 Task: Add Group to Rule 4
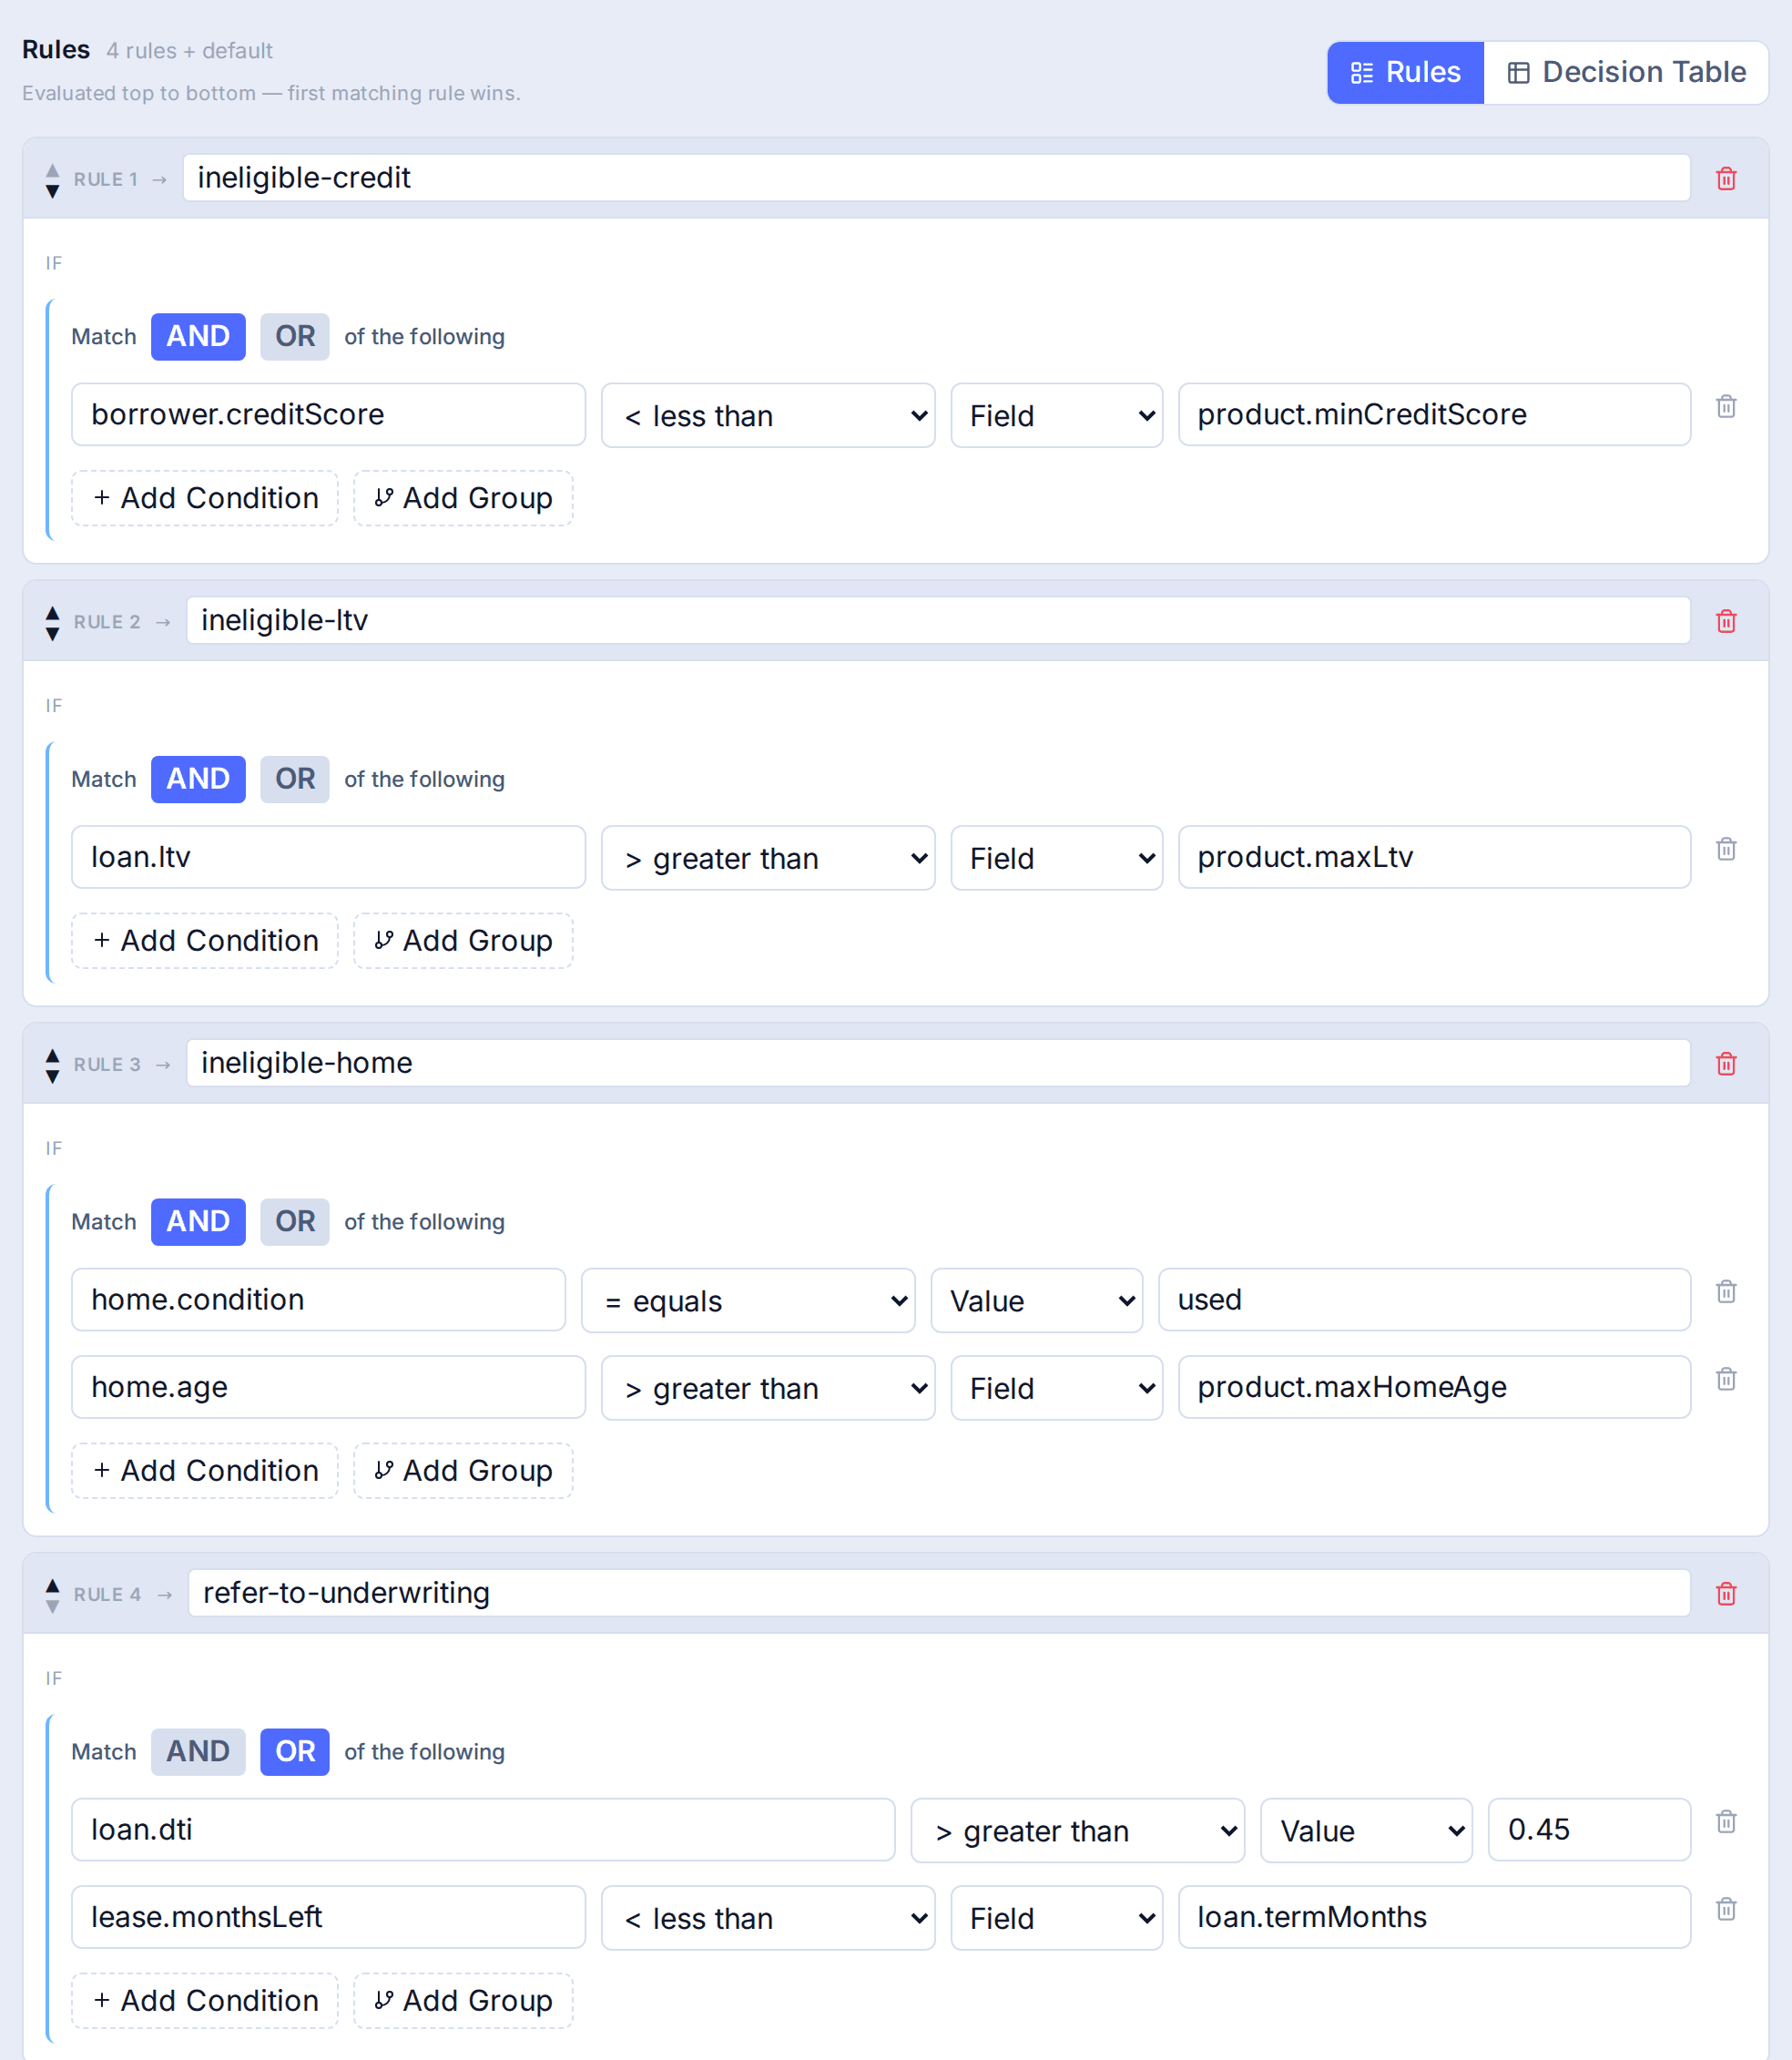[463, 2001]
